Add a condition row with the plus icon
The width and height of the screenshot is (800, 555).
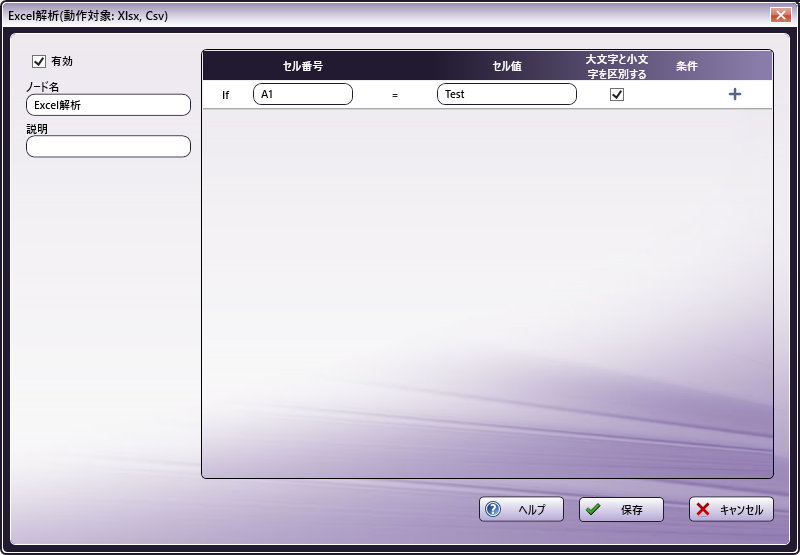[x=735, y=94]
